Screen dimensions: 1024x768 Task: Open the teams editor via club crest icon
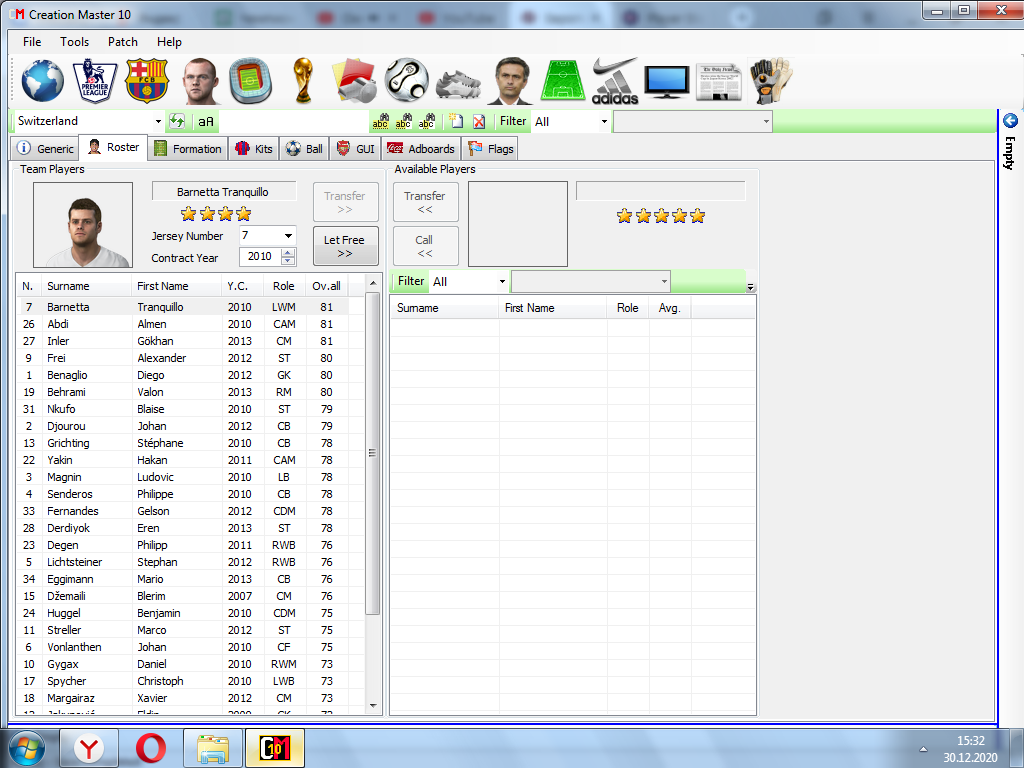coord(148,81)
